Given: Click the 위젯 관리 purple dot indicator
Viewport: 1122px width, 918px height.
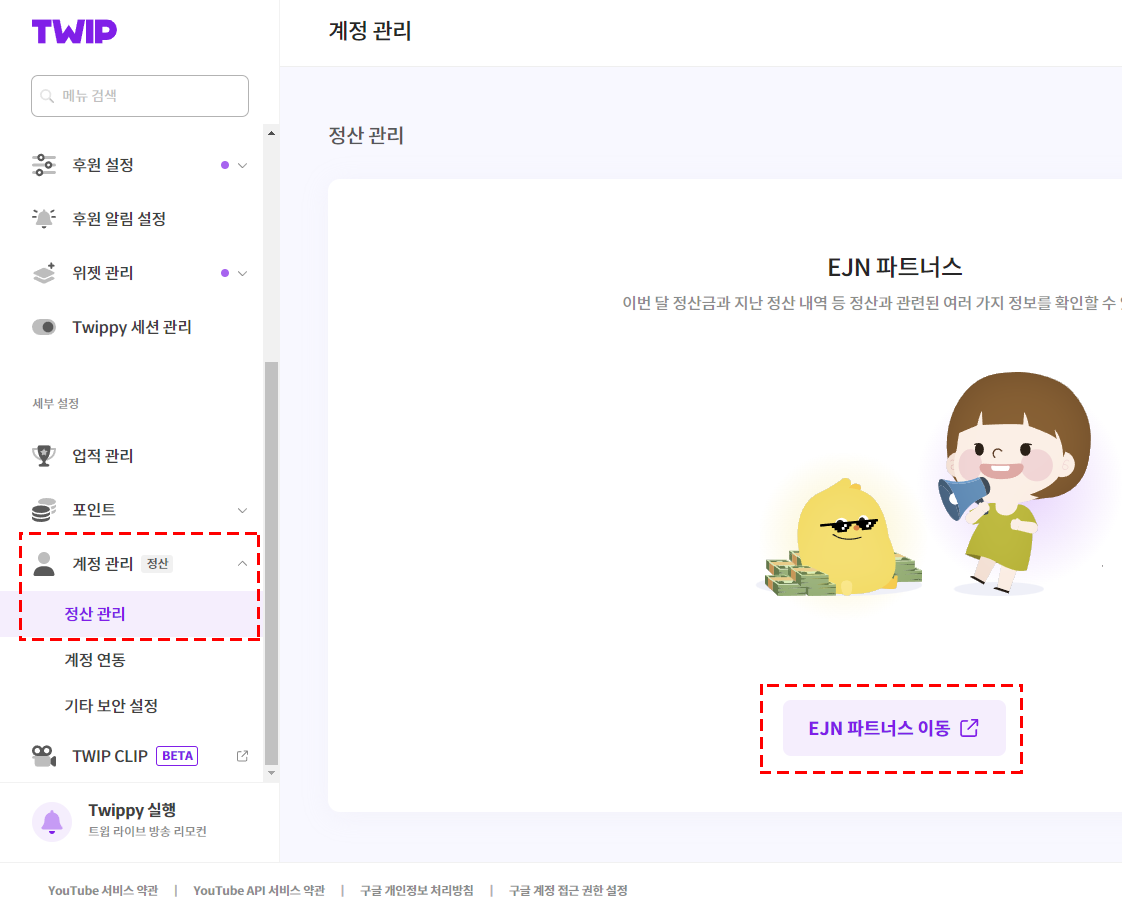Looking at the screenshot, I should click(x=225, y=273).
